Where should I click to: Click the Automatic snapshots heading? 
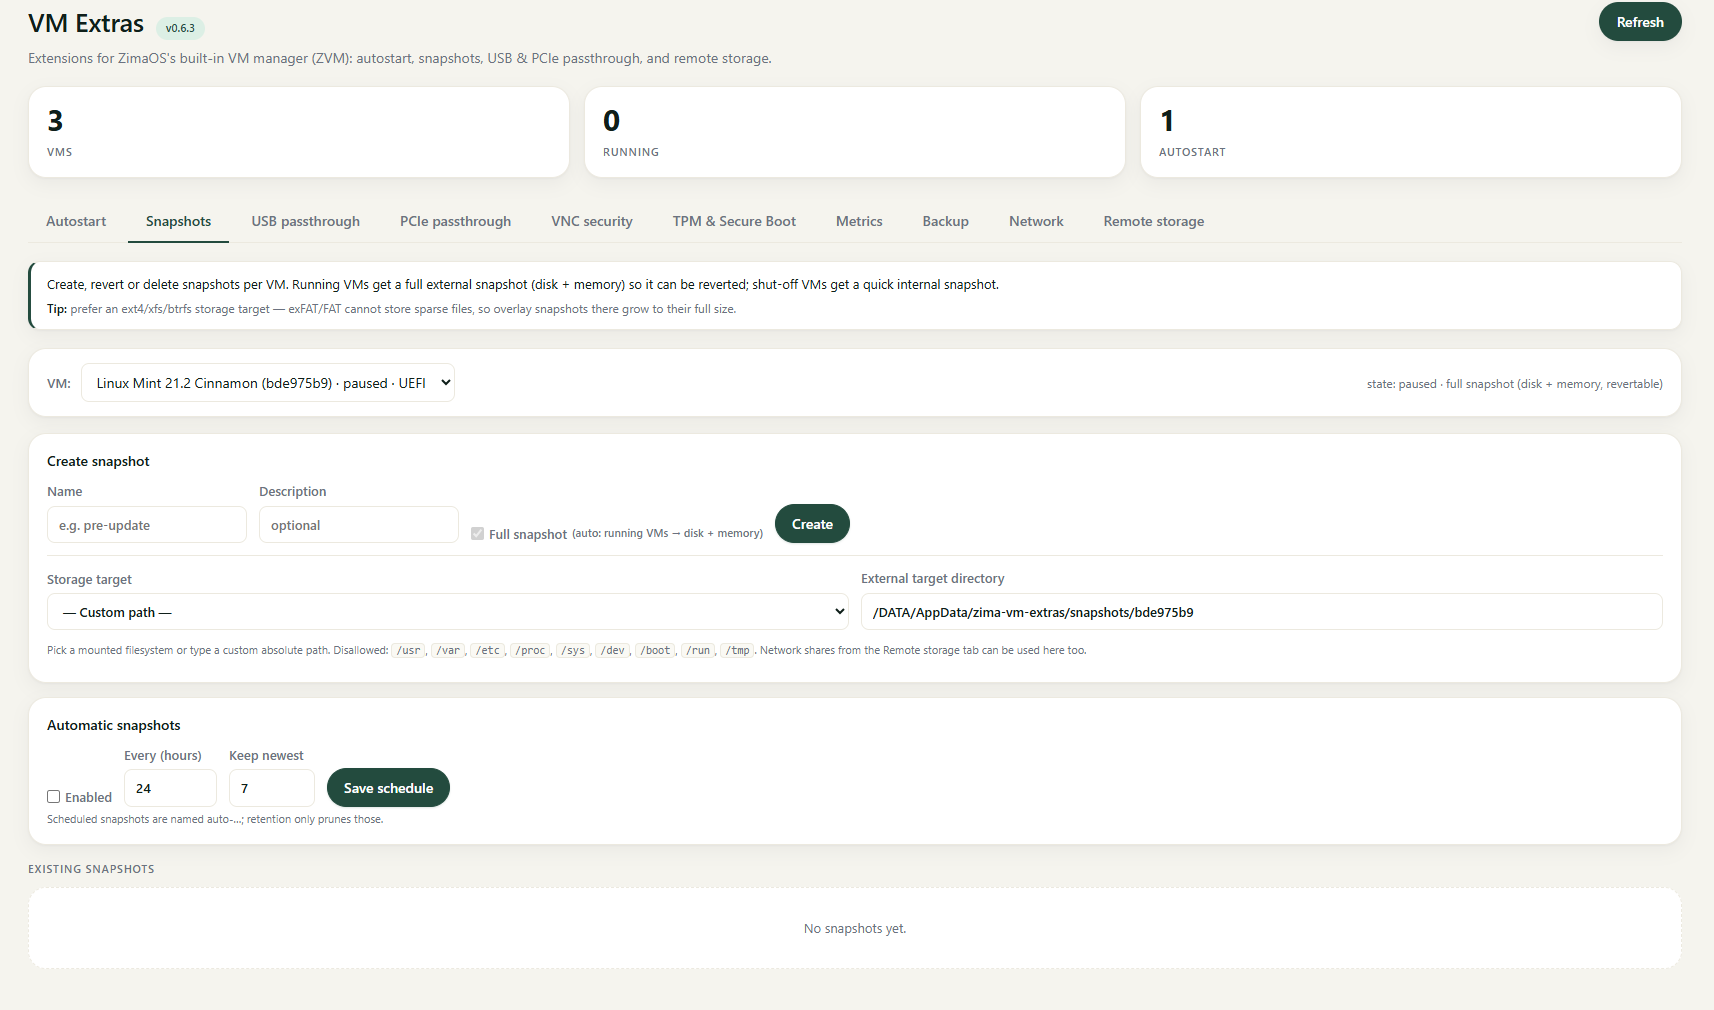point(114,725)
